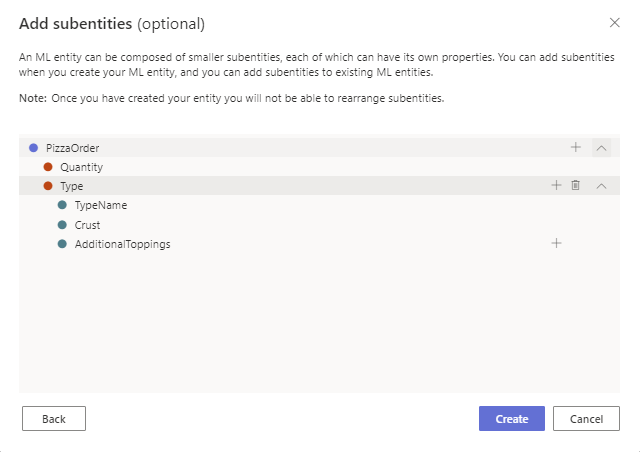Select the PizzaOrder entity row
640x452 pixels.
coord(73,148)
